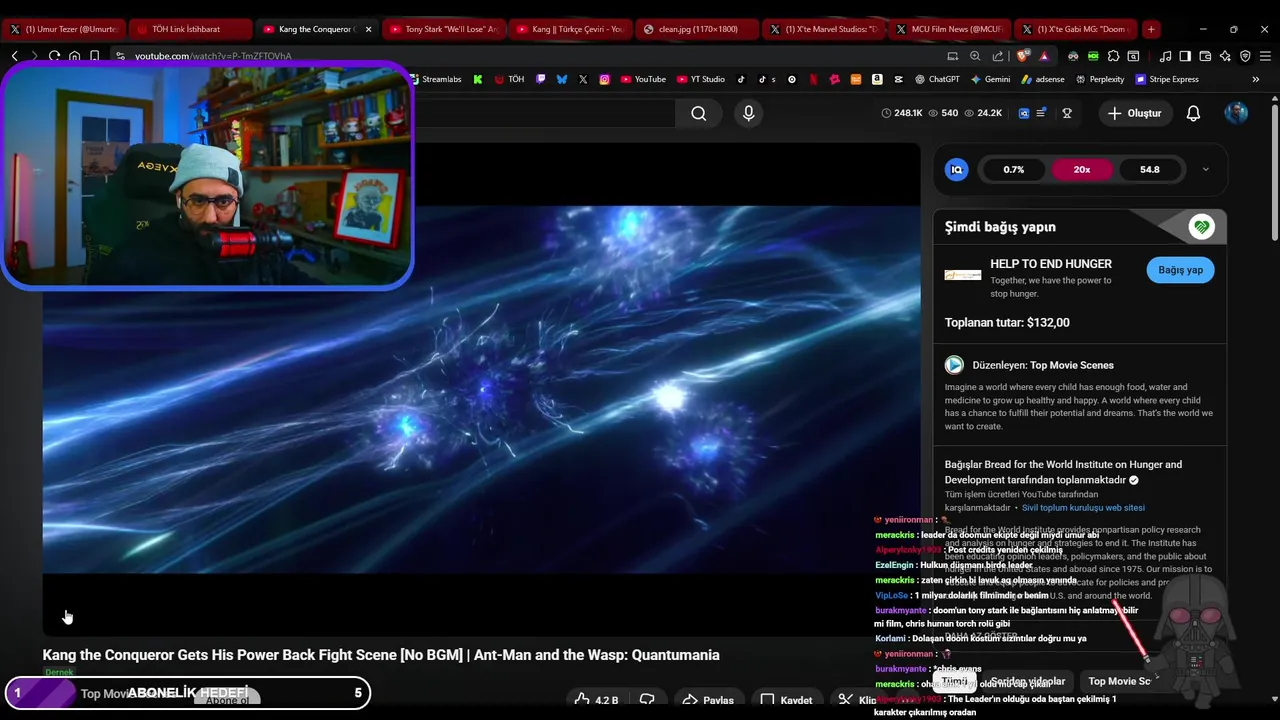Click the Top Movie Scenes organizer name
Viewport: 1280px width, 720px height.
1071,365
